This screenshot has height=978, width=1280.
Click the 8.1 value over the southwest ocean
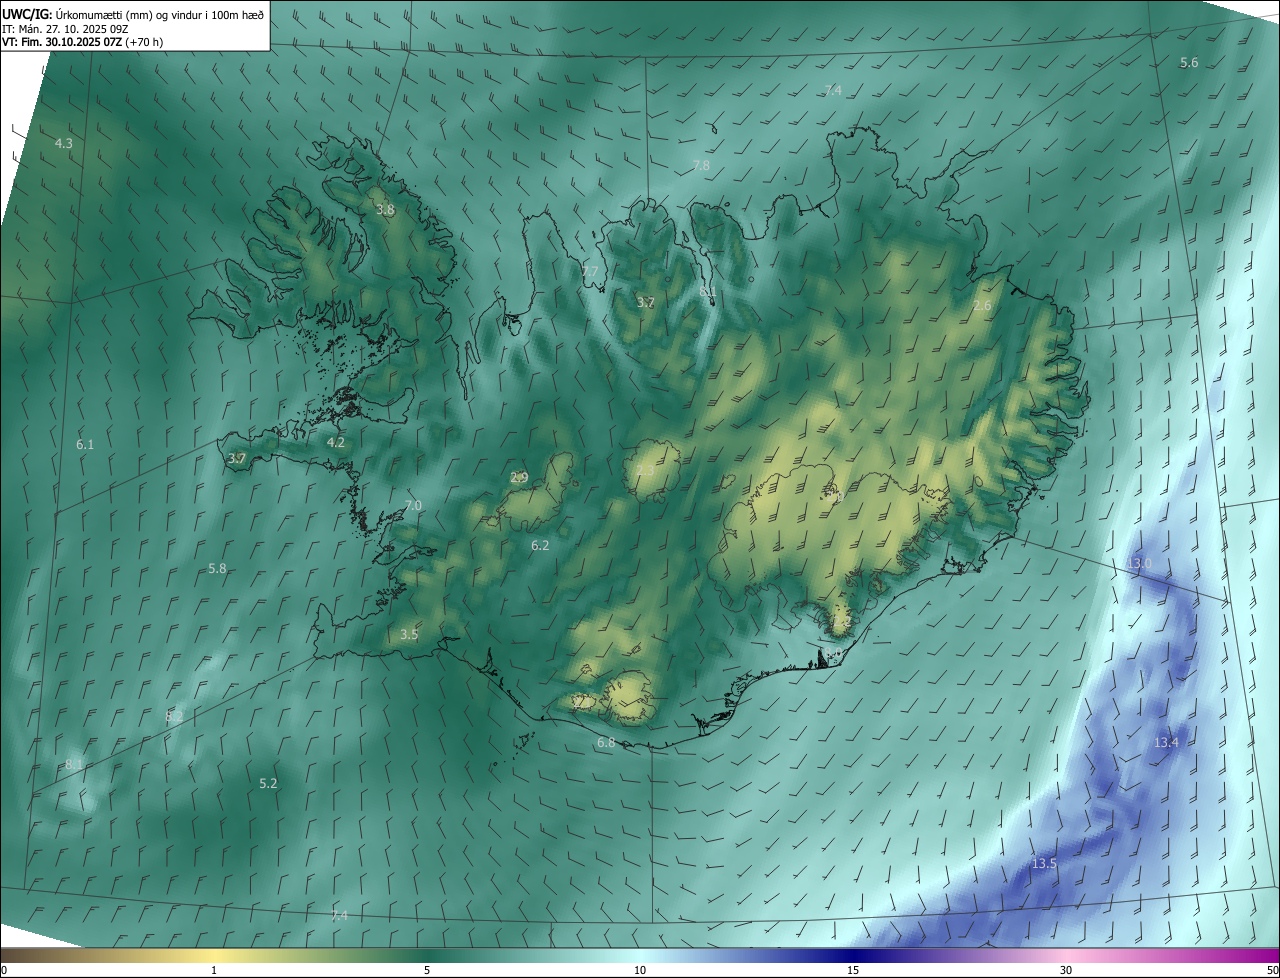(74, 765)
